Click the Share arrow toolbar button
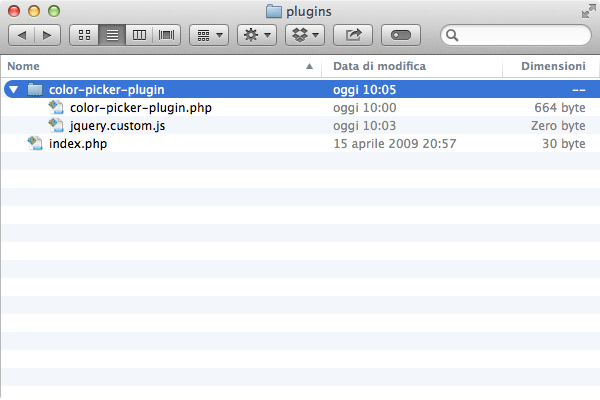This screenshot has height=400, width=600. (x=353, y=35)
